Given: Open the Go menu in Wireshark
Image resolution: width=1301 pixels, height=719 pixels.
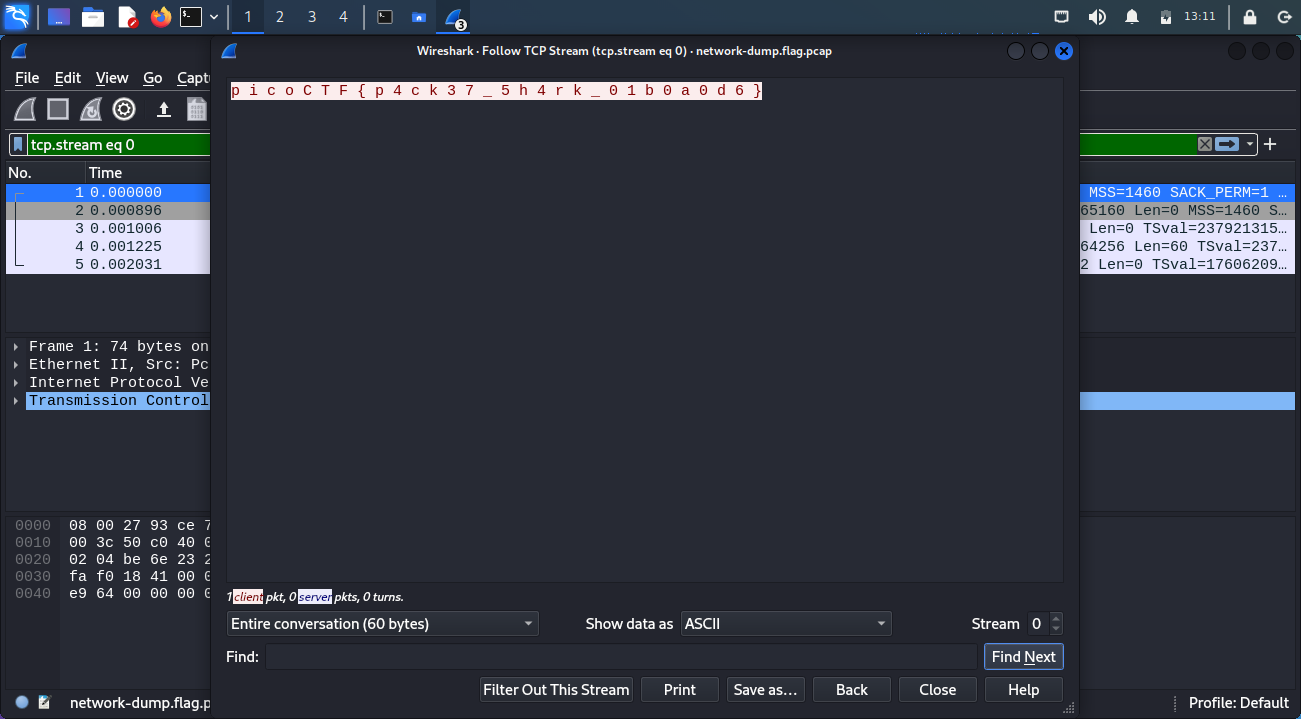Looking at the screenshot, I should tap(152, 78).
